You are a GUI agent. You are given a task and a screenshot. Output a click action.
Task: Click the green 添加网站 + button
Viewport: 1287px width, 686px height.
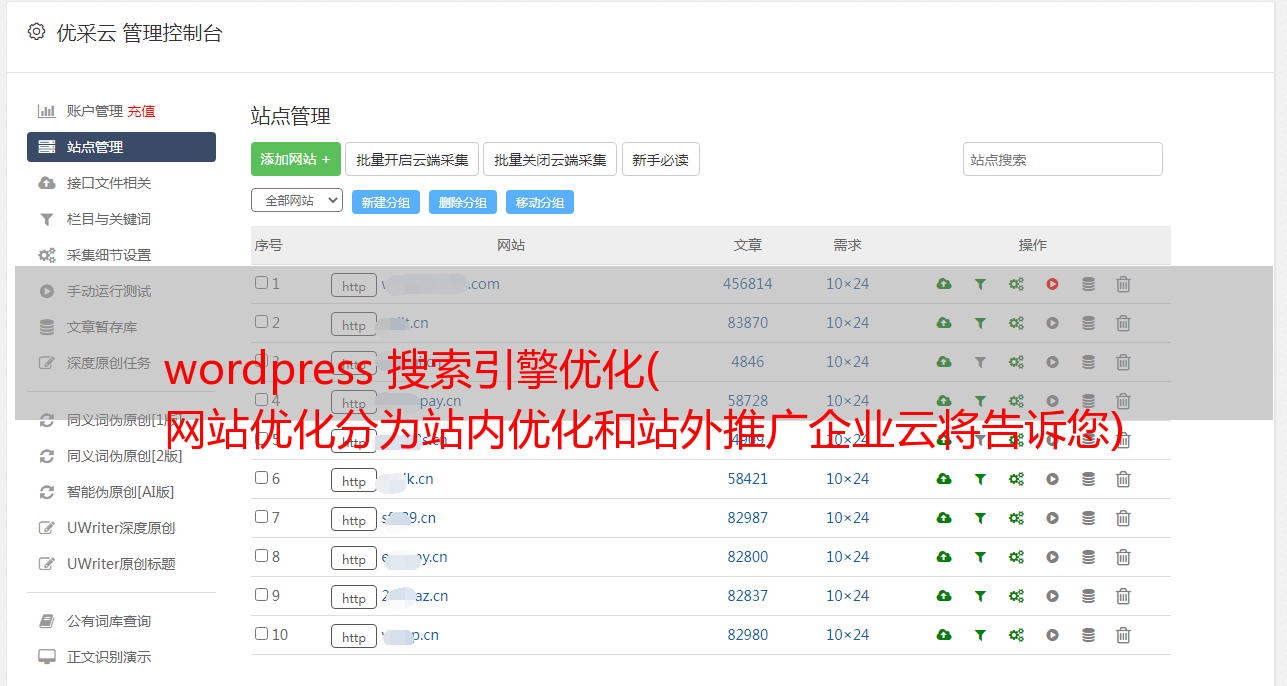[296, 159]
